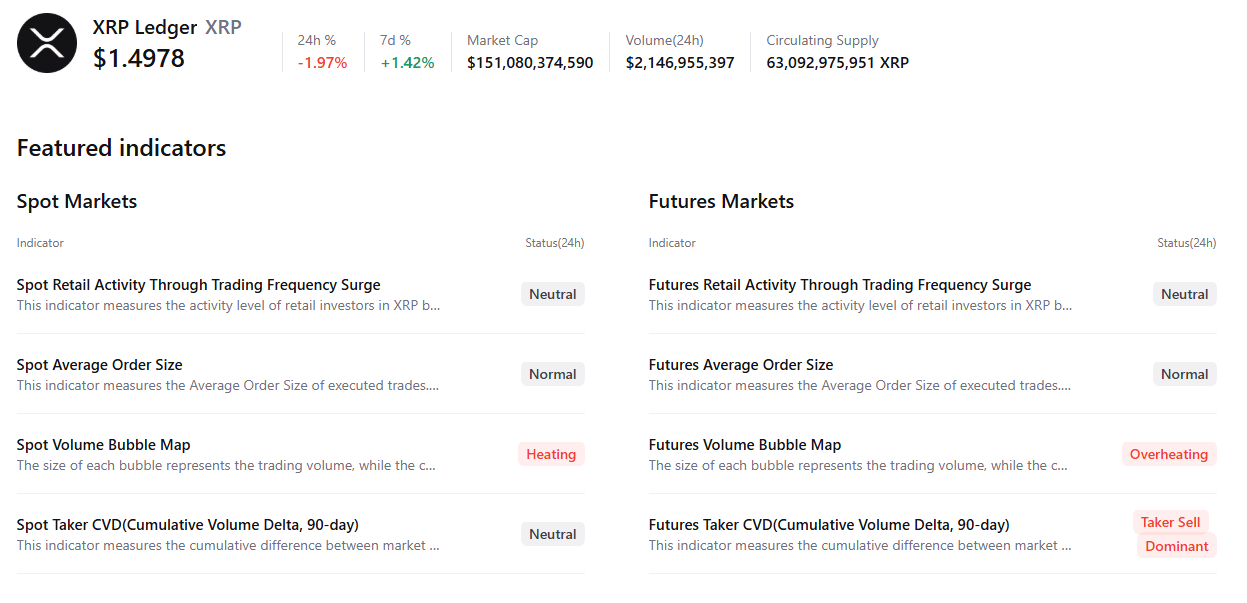
Task: Click the Dominant badge
Action: click(1177, 546)
